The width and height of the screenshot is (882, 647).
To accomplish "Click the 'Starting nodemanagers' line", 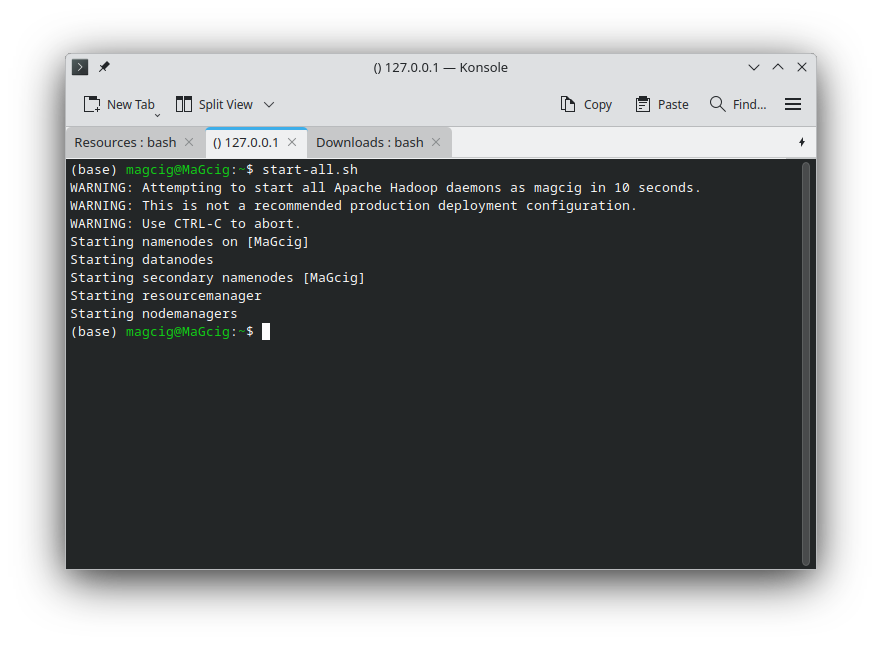I will tap(154, 314).
